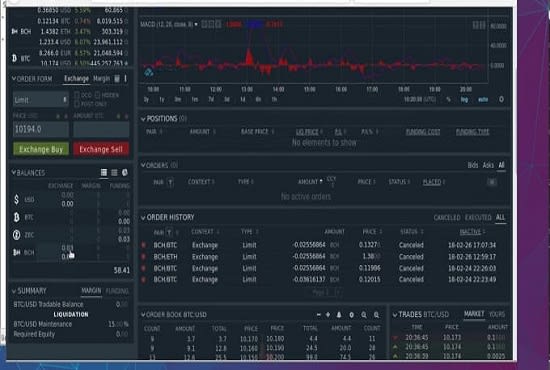This screenshot has width=550, height=370.
Task: Show EXECUTED order history tab
Action: (x=478, y=218)
